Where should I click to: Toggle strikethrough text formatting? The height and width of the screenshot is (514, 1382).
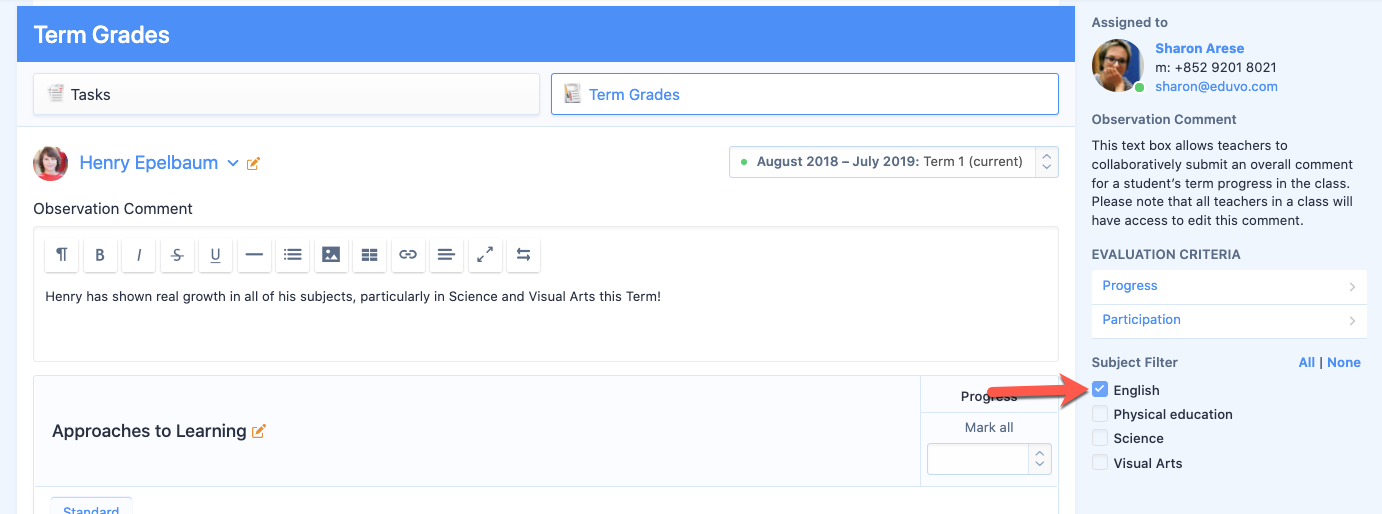pos(177,255)
